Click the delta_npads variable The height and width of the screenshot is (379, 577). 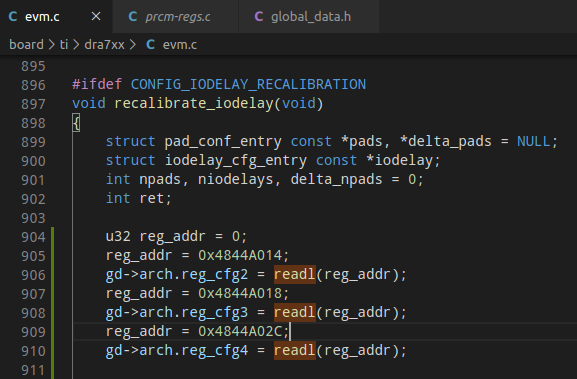(x=336, y=180)
